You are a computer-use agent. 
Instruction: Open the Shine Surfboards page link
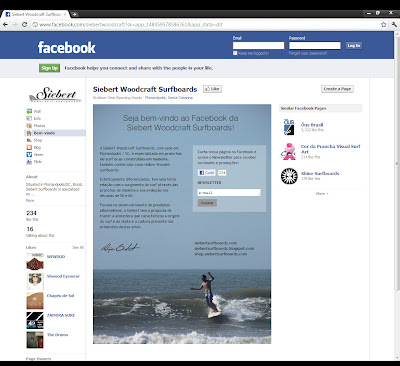pyautogui.click(x=320, y=173)
